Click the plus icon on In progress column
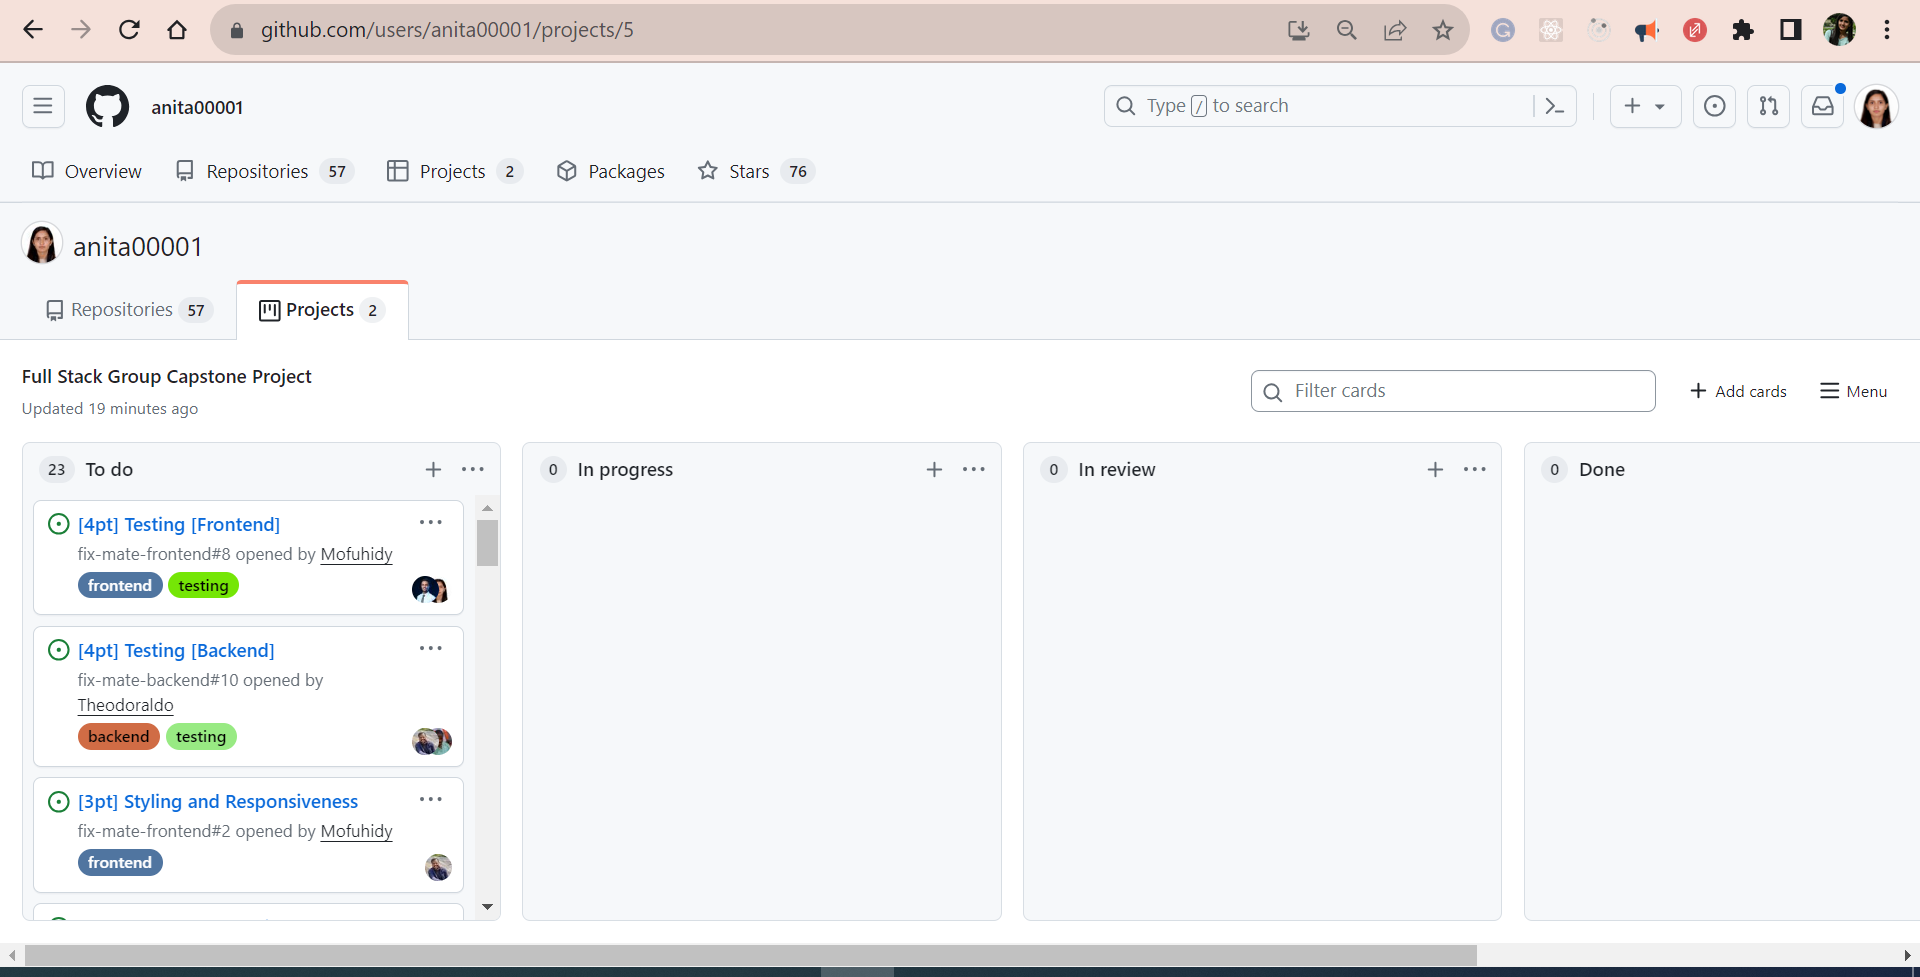1920x977 pixels. click(934, 469)
